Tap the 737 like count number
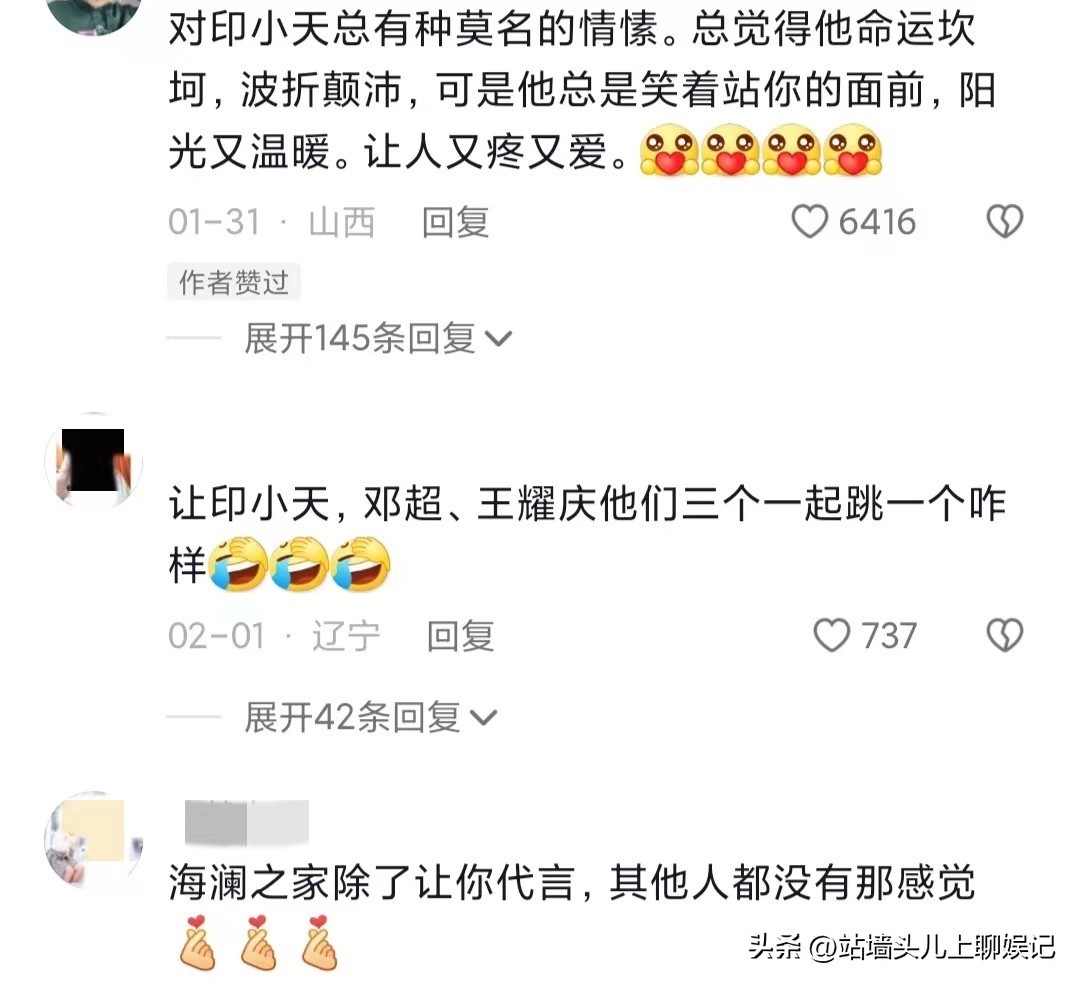This screenshot has width=1080, height=985. (x=889, y=635)
